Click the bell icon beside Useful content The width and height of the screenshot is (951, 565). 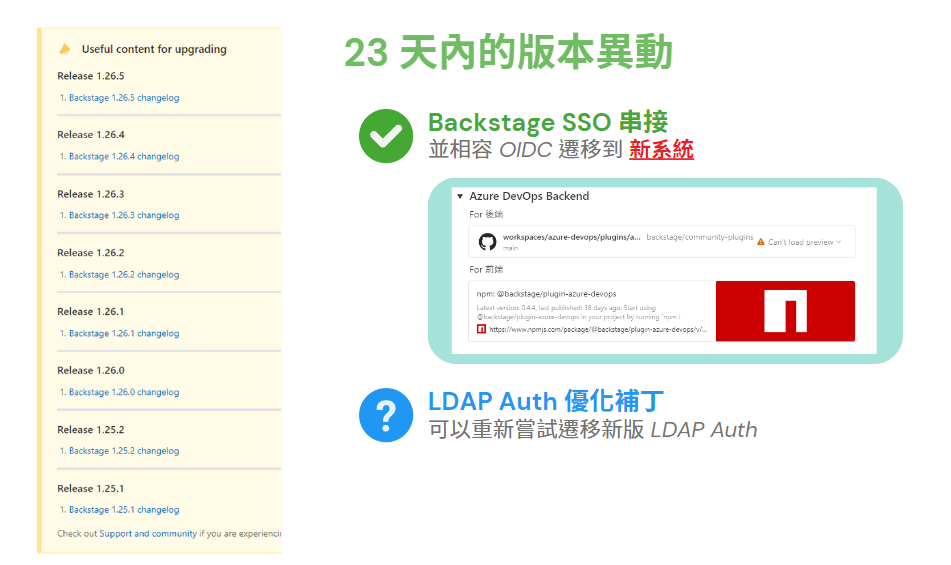(65, 49)
